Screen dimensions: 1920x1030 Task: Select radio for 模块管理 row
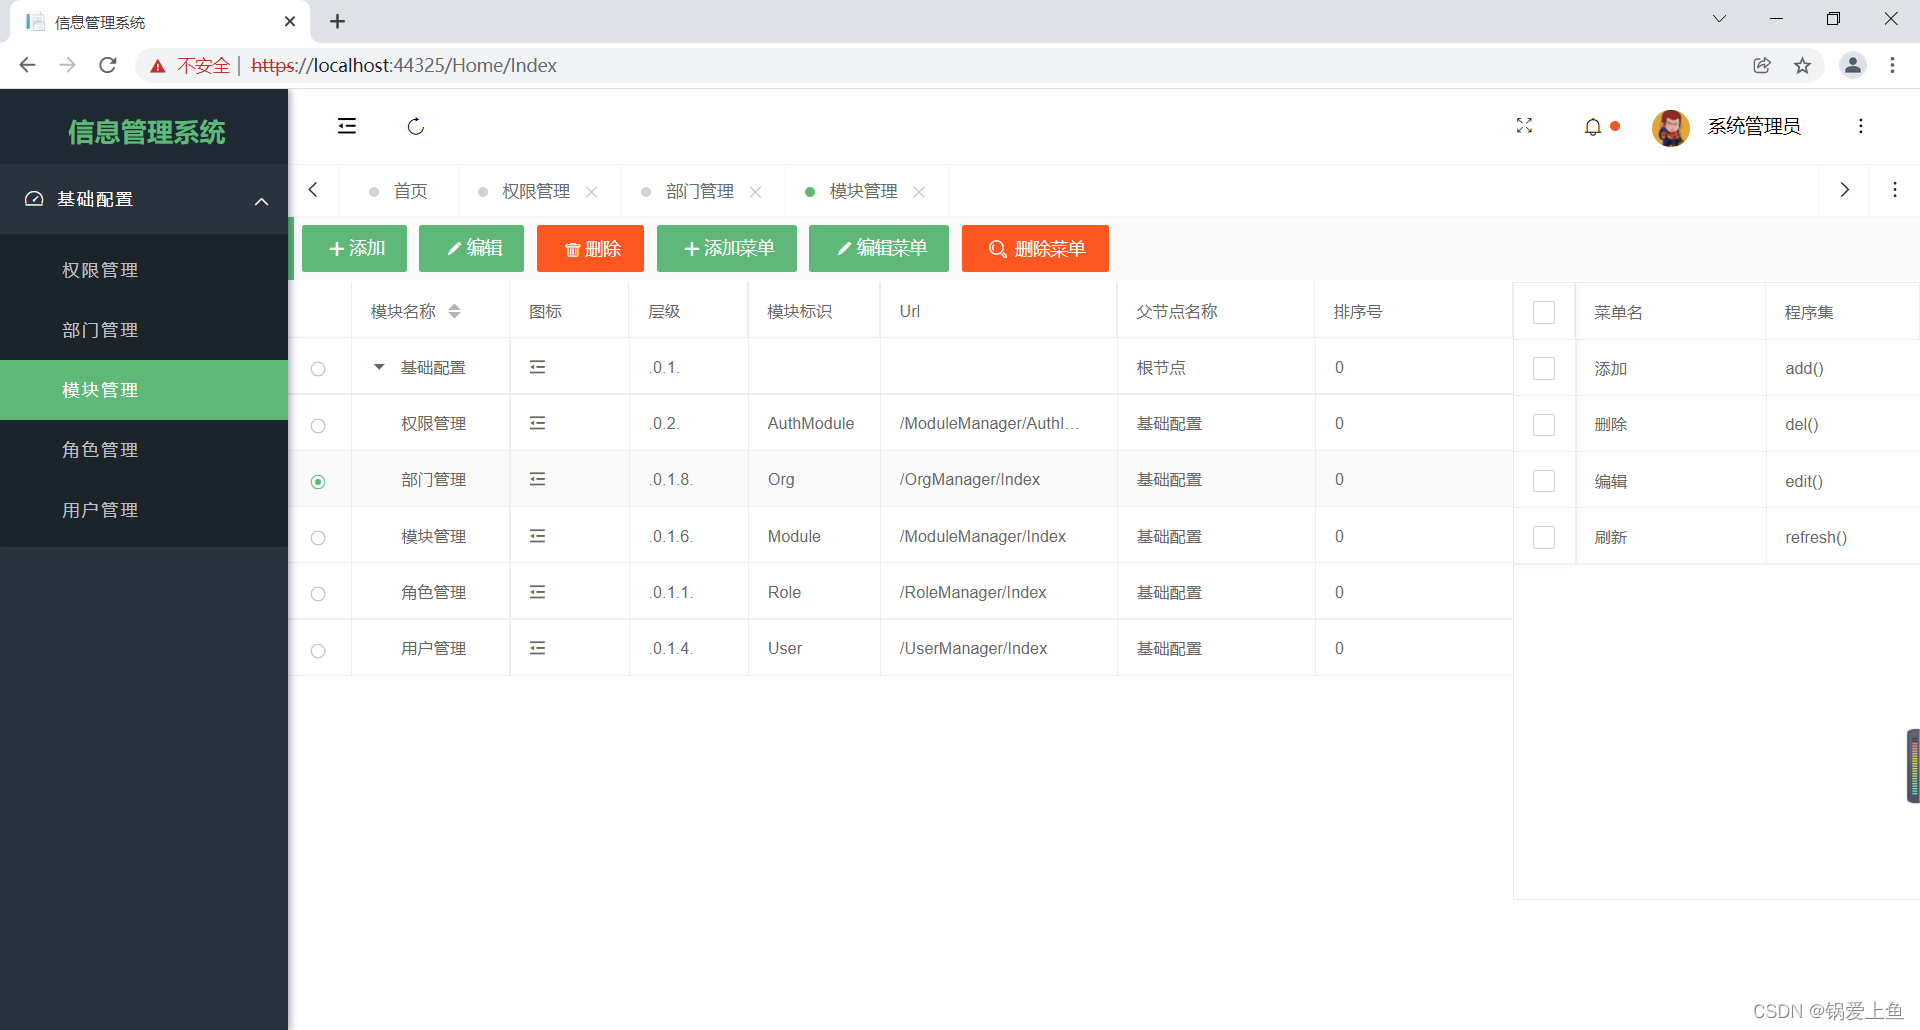(318, 538)
